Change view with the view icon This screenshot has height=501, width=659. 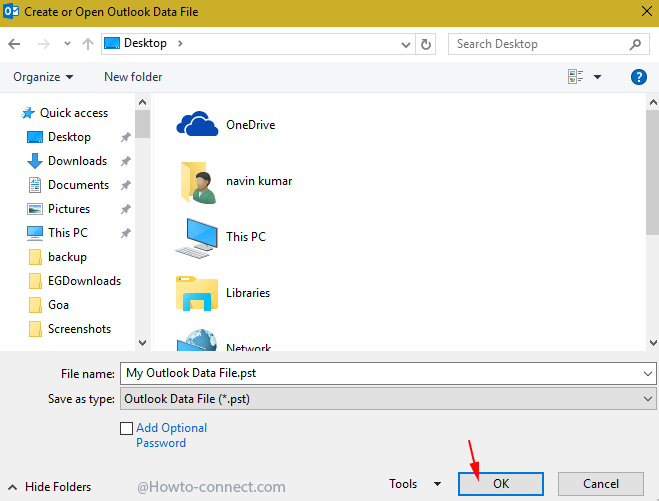(x=575, y=76)
